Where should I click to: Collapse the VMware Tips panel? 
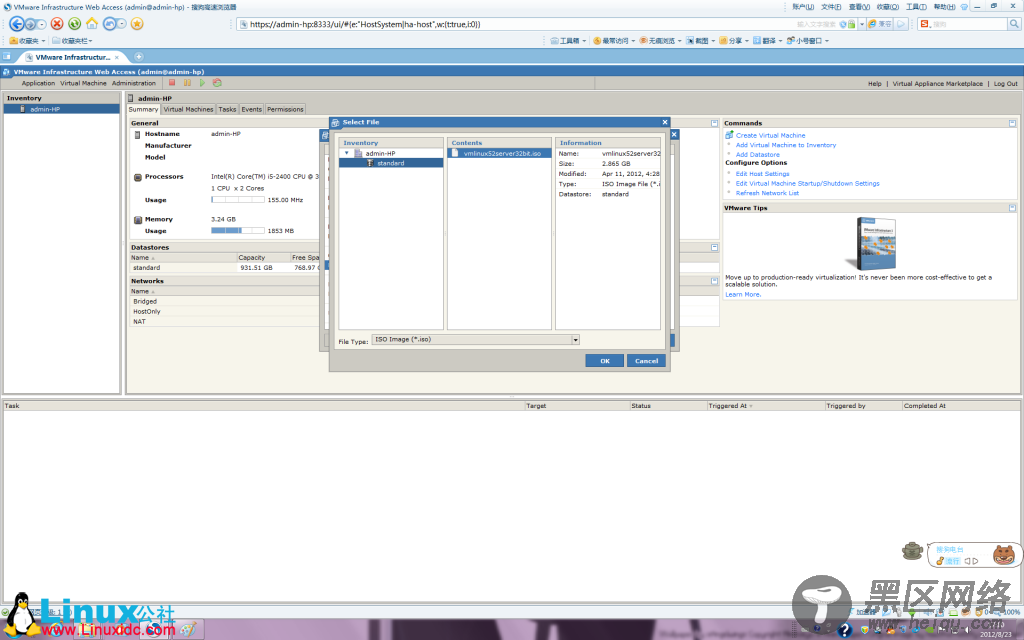point(1013,208)
